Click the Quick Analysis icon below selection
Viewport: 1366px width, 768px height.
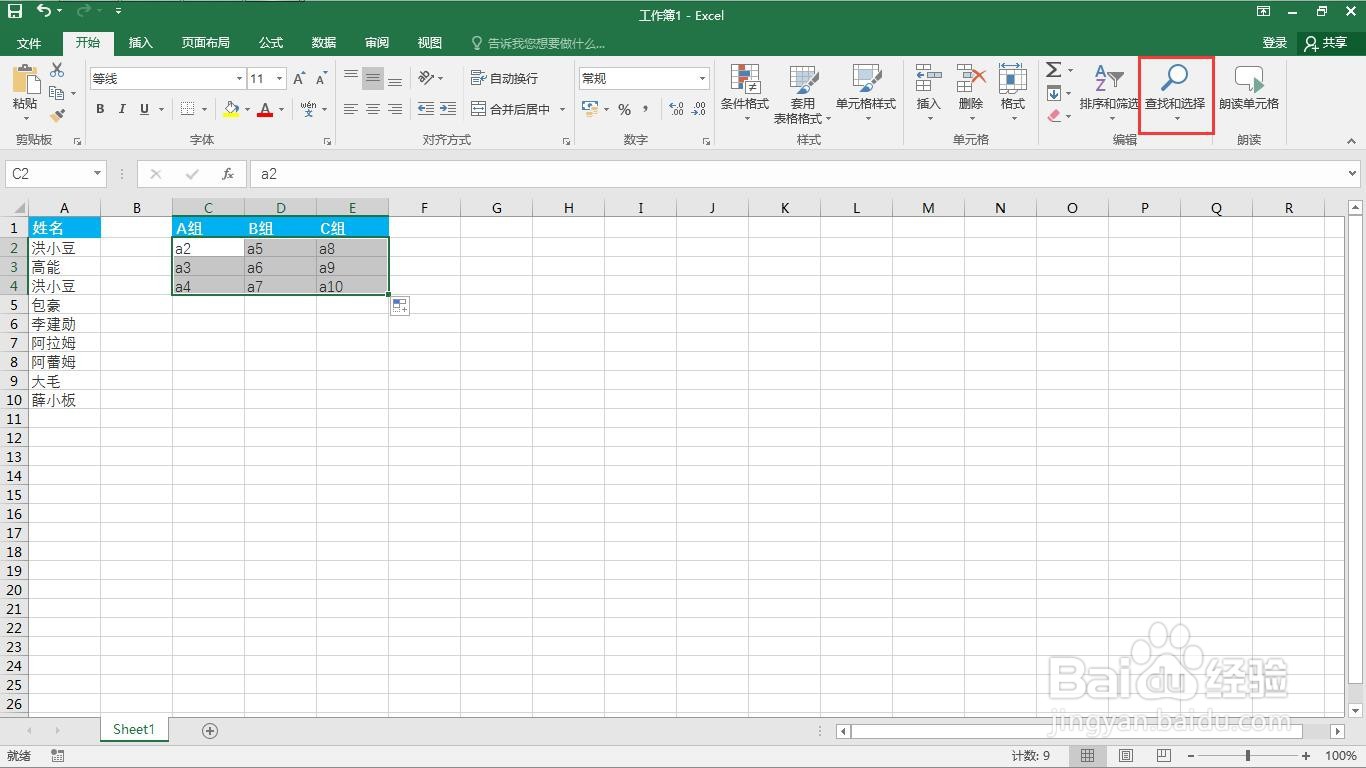coord(400,306)
